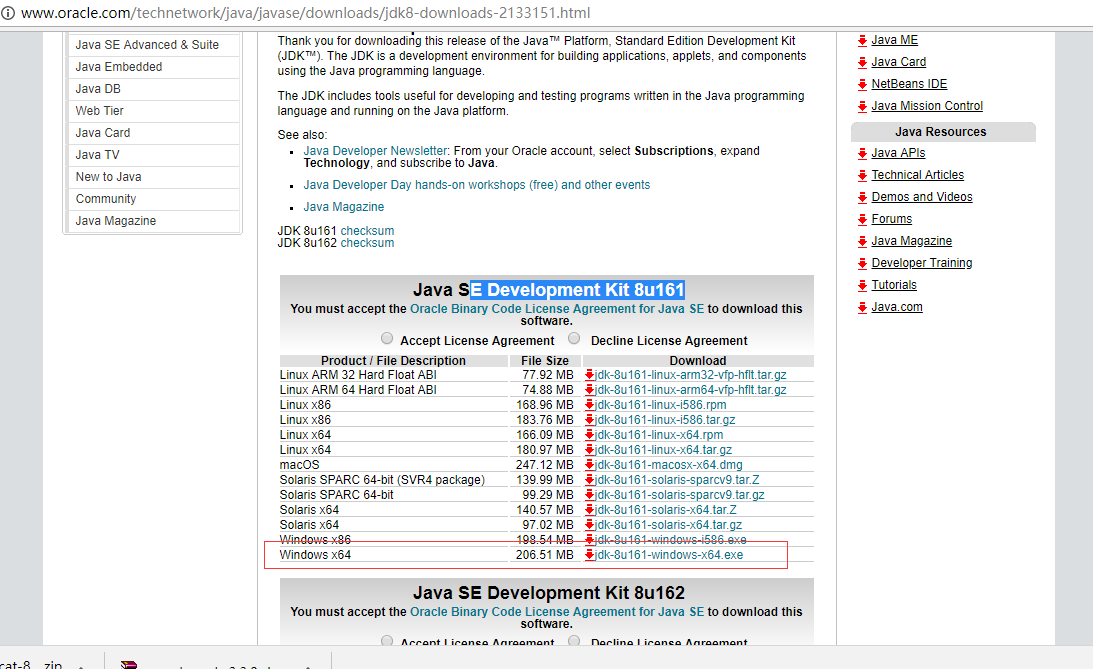1093x669 pixels.
Task: Open Developer Training link in Java Resources
Action: [x=922, y=263]
